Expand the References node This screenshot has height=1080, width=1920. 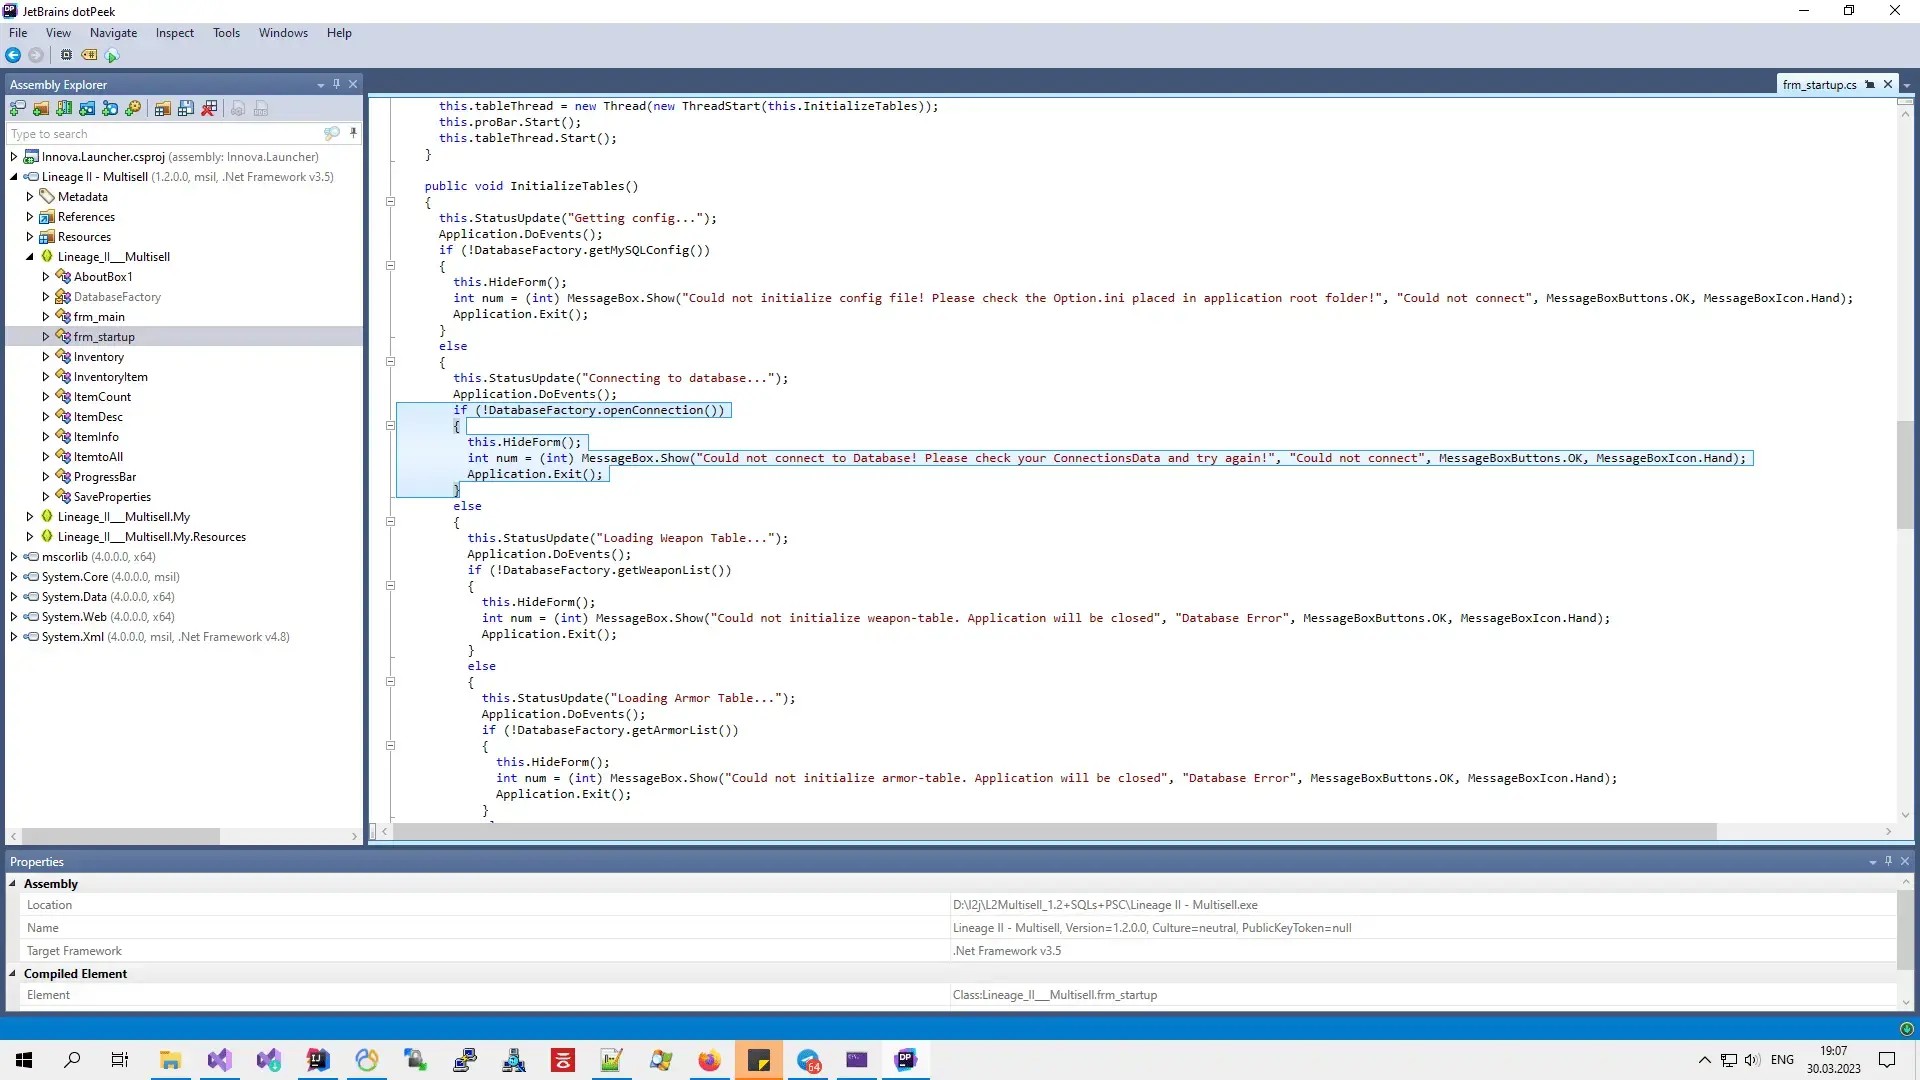30,217
